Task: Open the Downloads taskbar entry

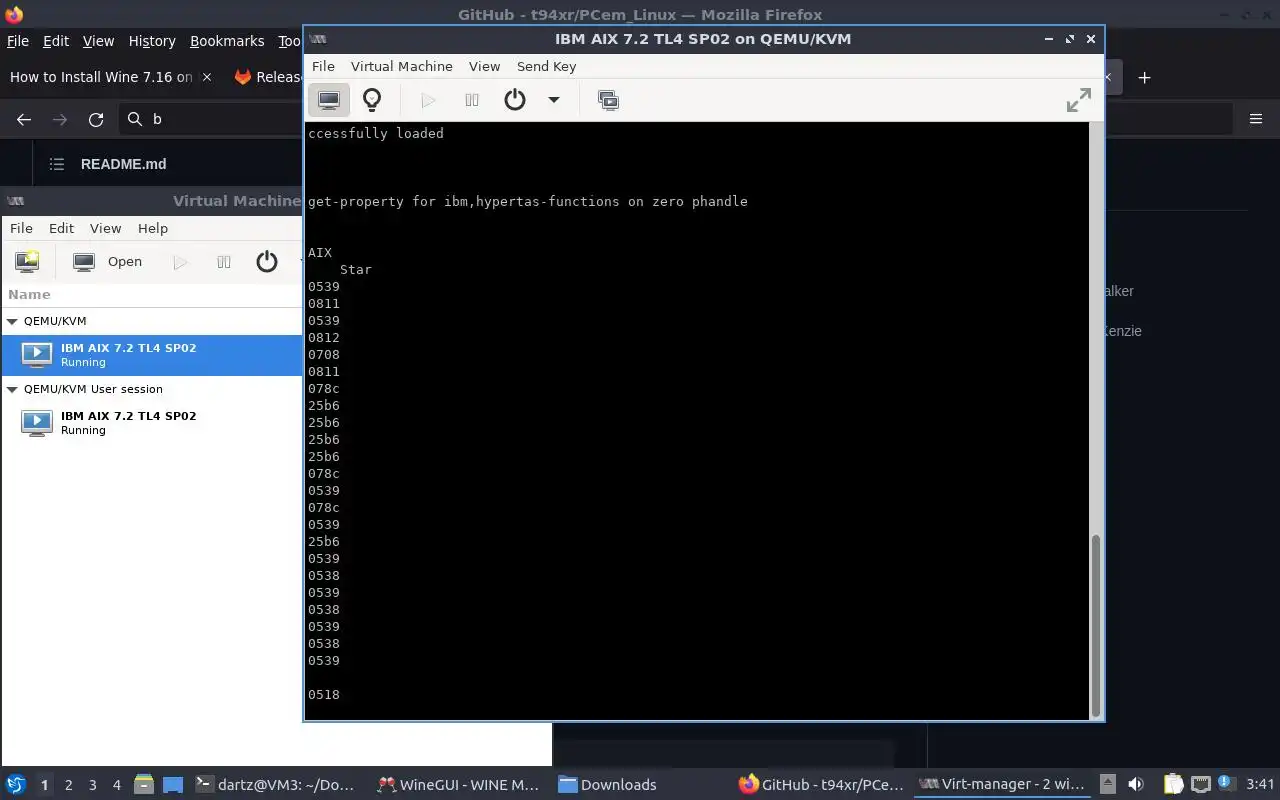Action: [607, 785]
